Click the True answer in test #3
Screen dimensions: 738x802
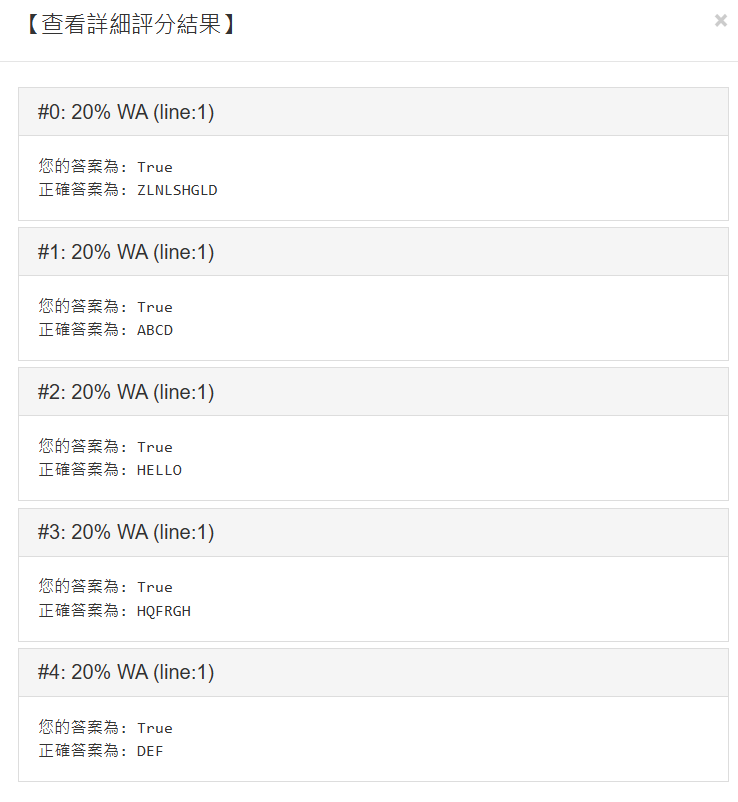click(155, 587)
